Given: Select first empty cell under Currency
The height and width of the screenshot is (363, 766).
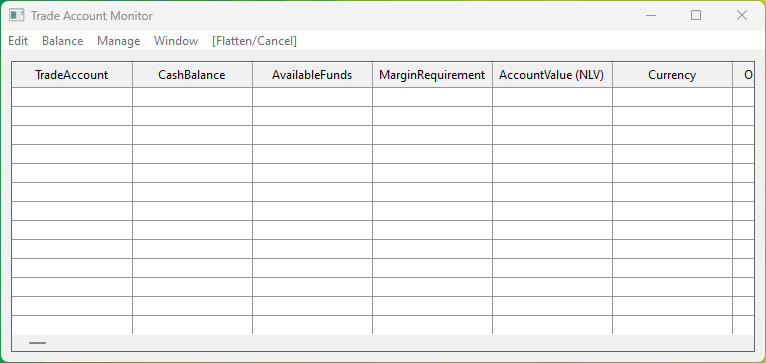Looking at the screenshot, I should (672, 97).
